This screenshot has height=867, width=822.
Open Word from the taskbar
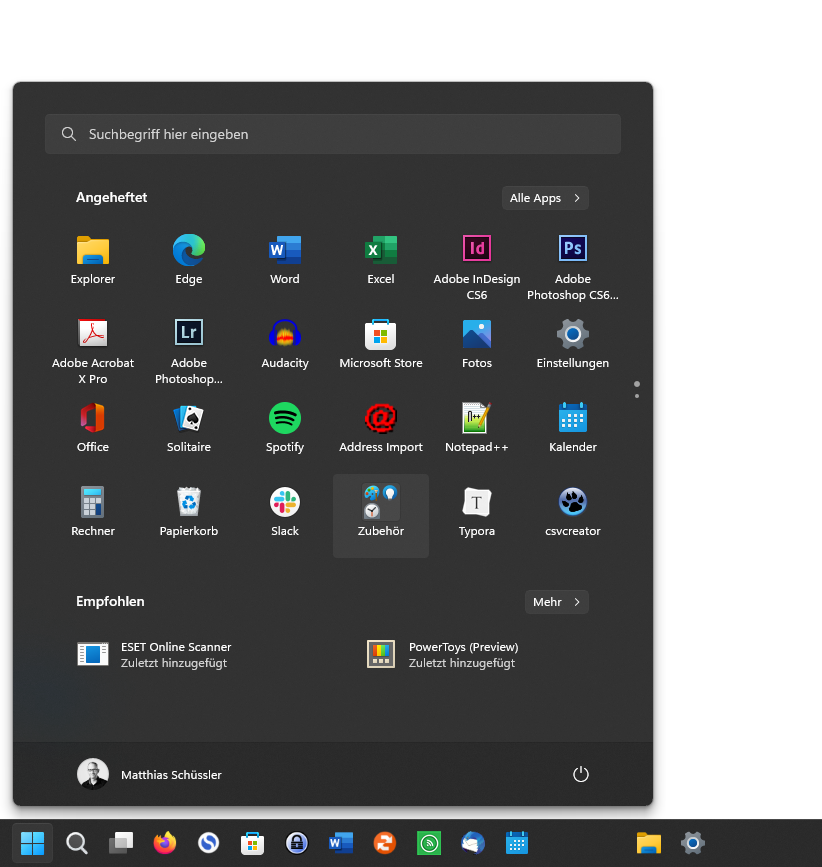click(x=341, y=843)
